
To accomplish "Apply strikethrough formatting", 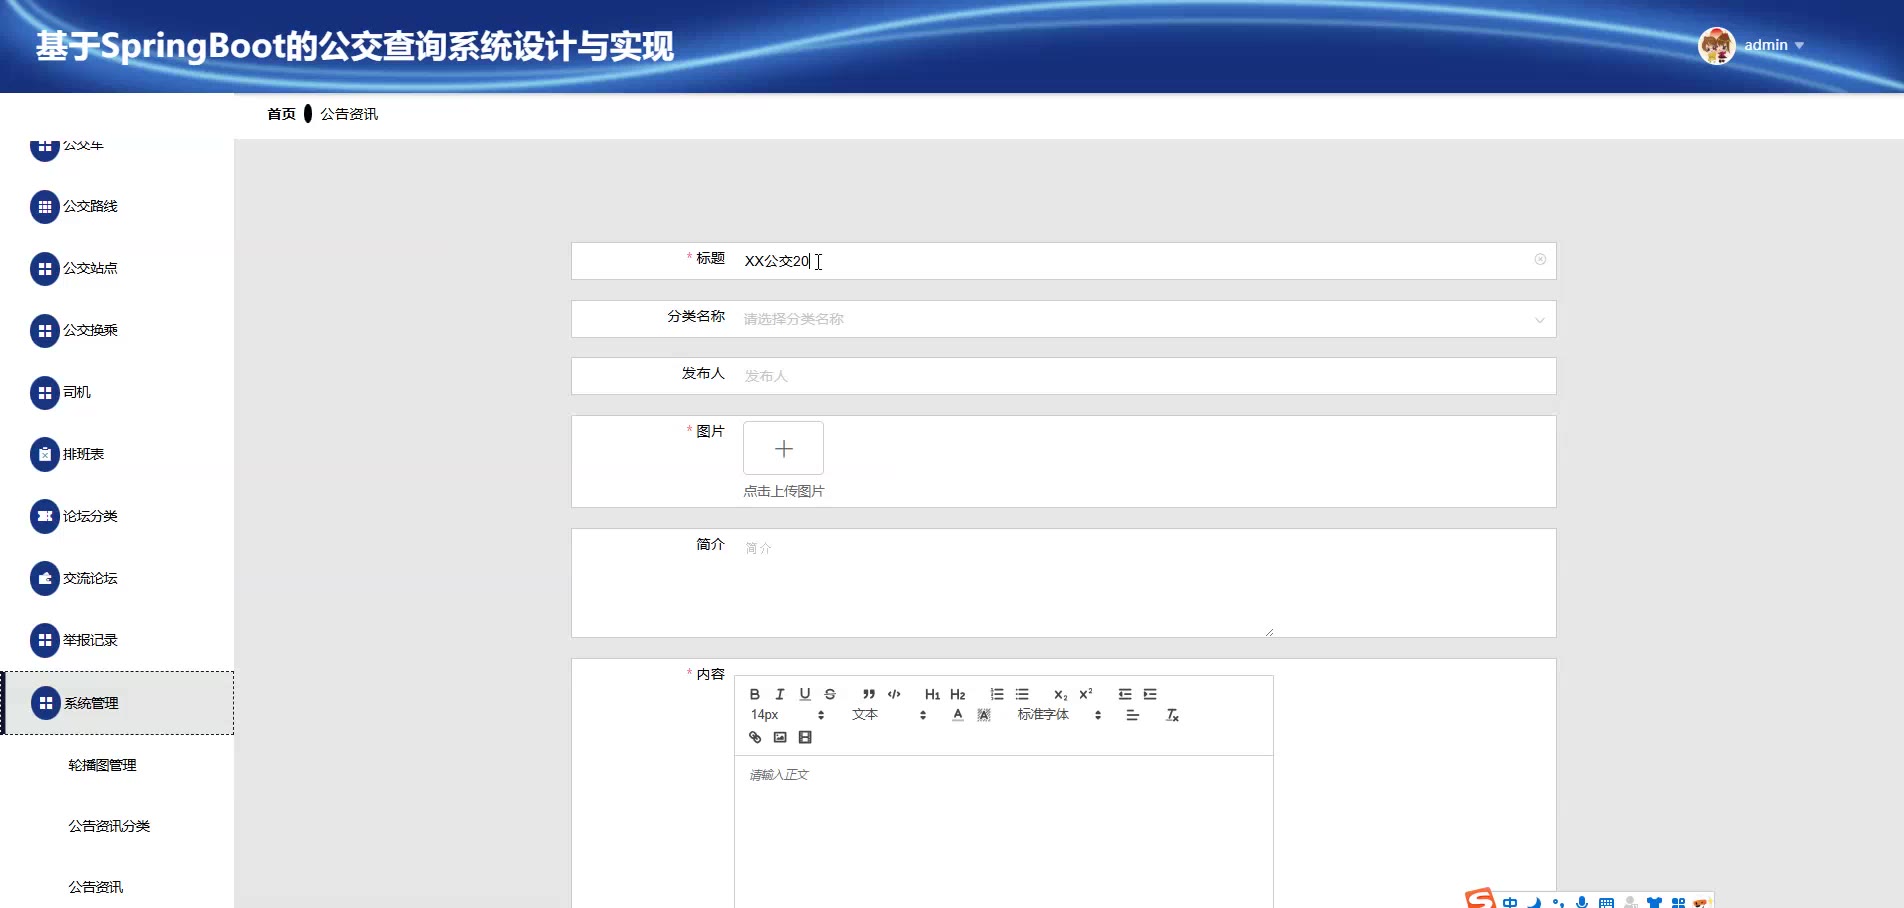I will [830, 694].
